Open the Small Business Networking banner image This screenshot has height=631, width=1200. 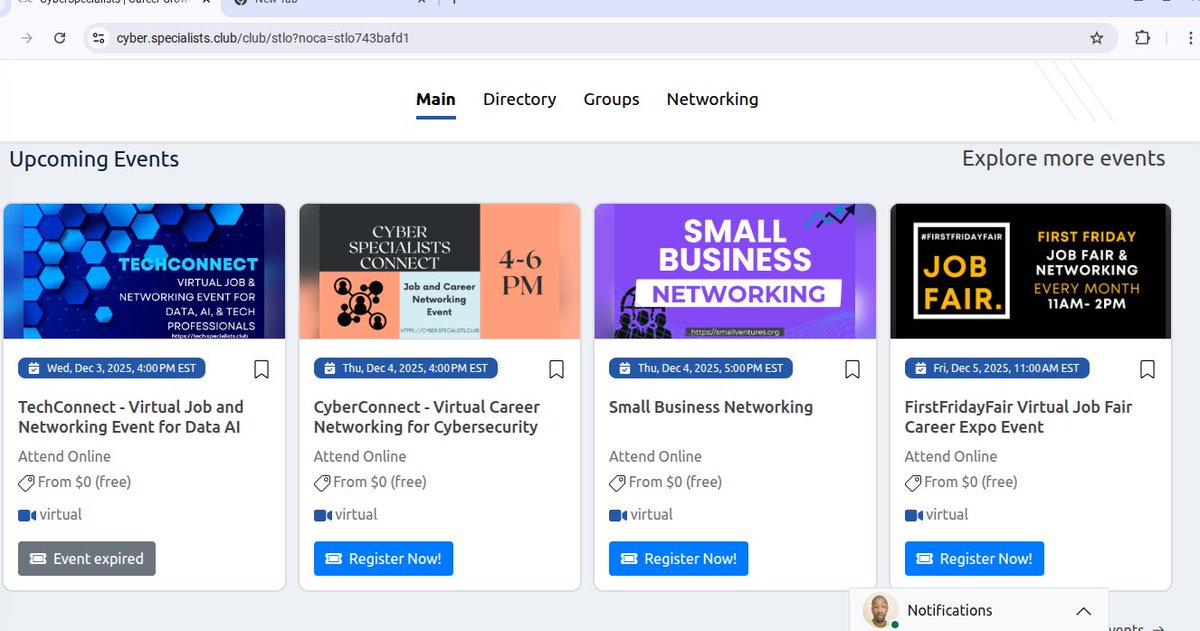[x=735, y=271]
